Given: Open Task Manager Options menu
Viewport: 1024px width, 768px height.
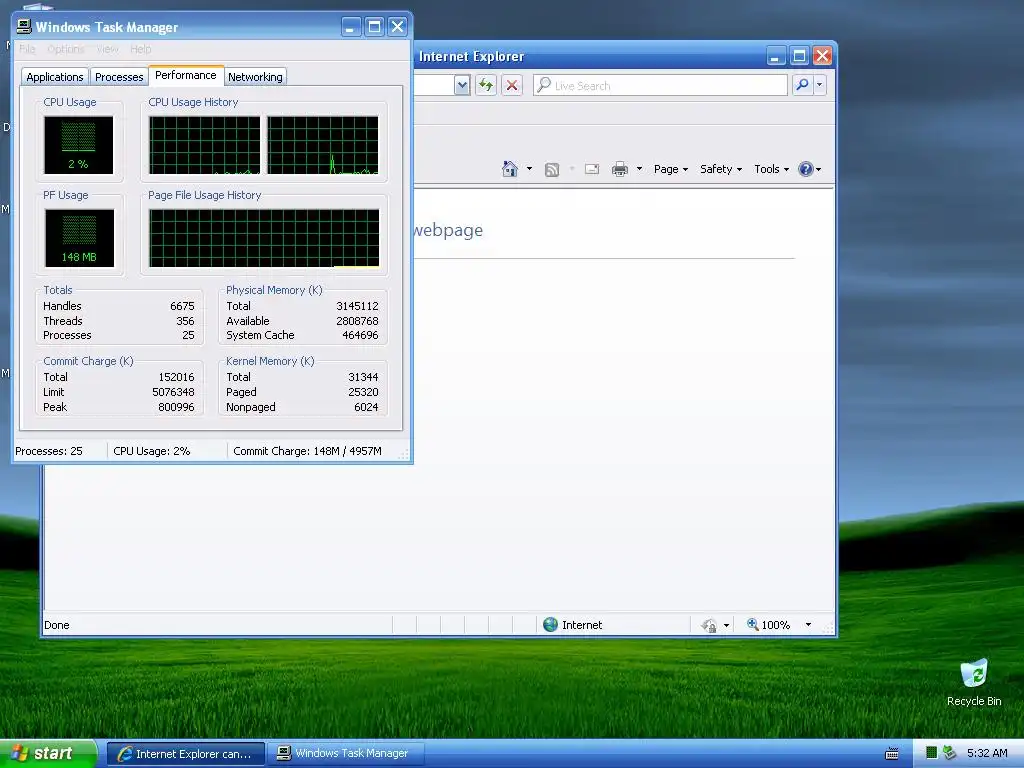Looking at the screenshot, I should pyautogui.click(x=65, y=49).
